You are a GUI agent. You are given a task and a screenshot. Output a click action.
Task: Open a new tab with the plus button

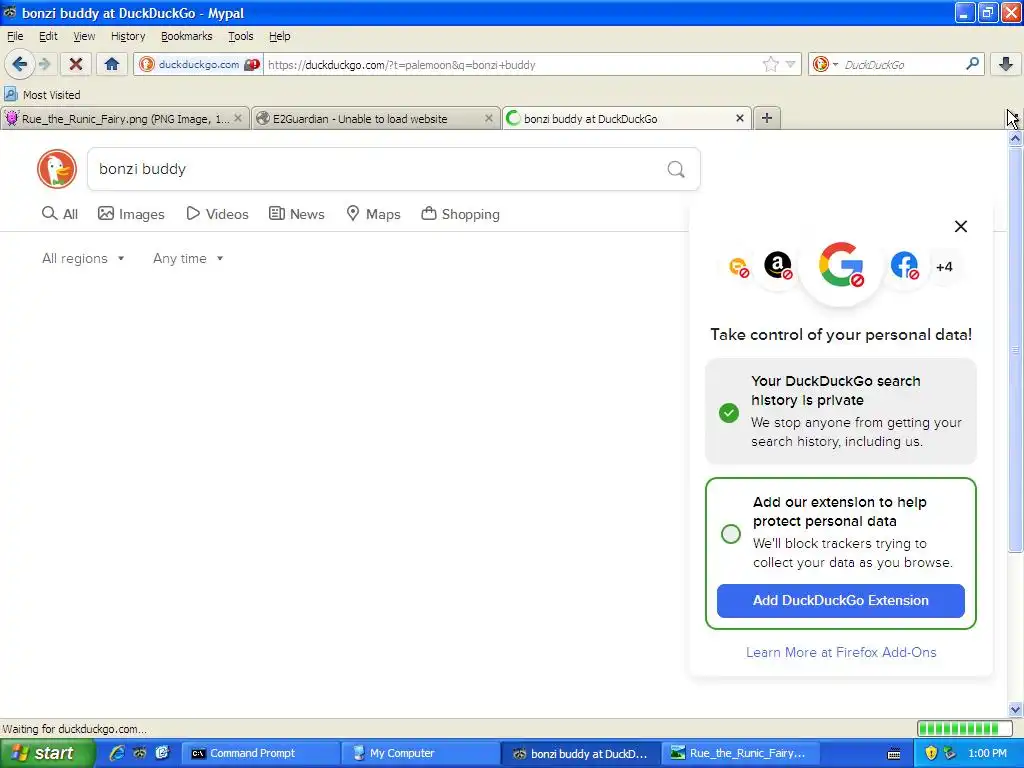(x=767, y=118)
